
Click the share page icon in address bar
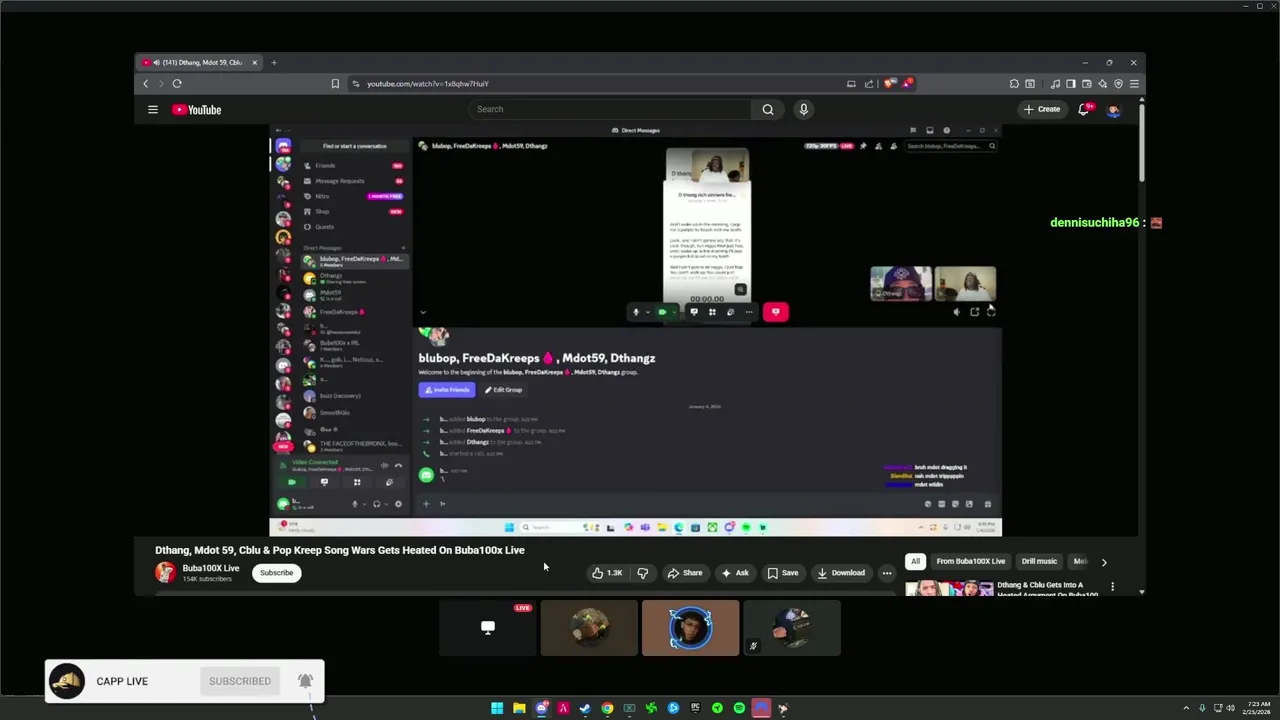[869, 84]
